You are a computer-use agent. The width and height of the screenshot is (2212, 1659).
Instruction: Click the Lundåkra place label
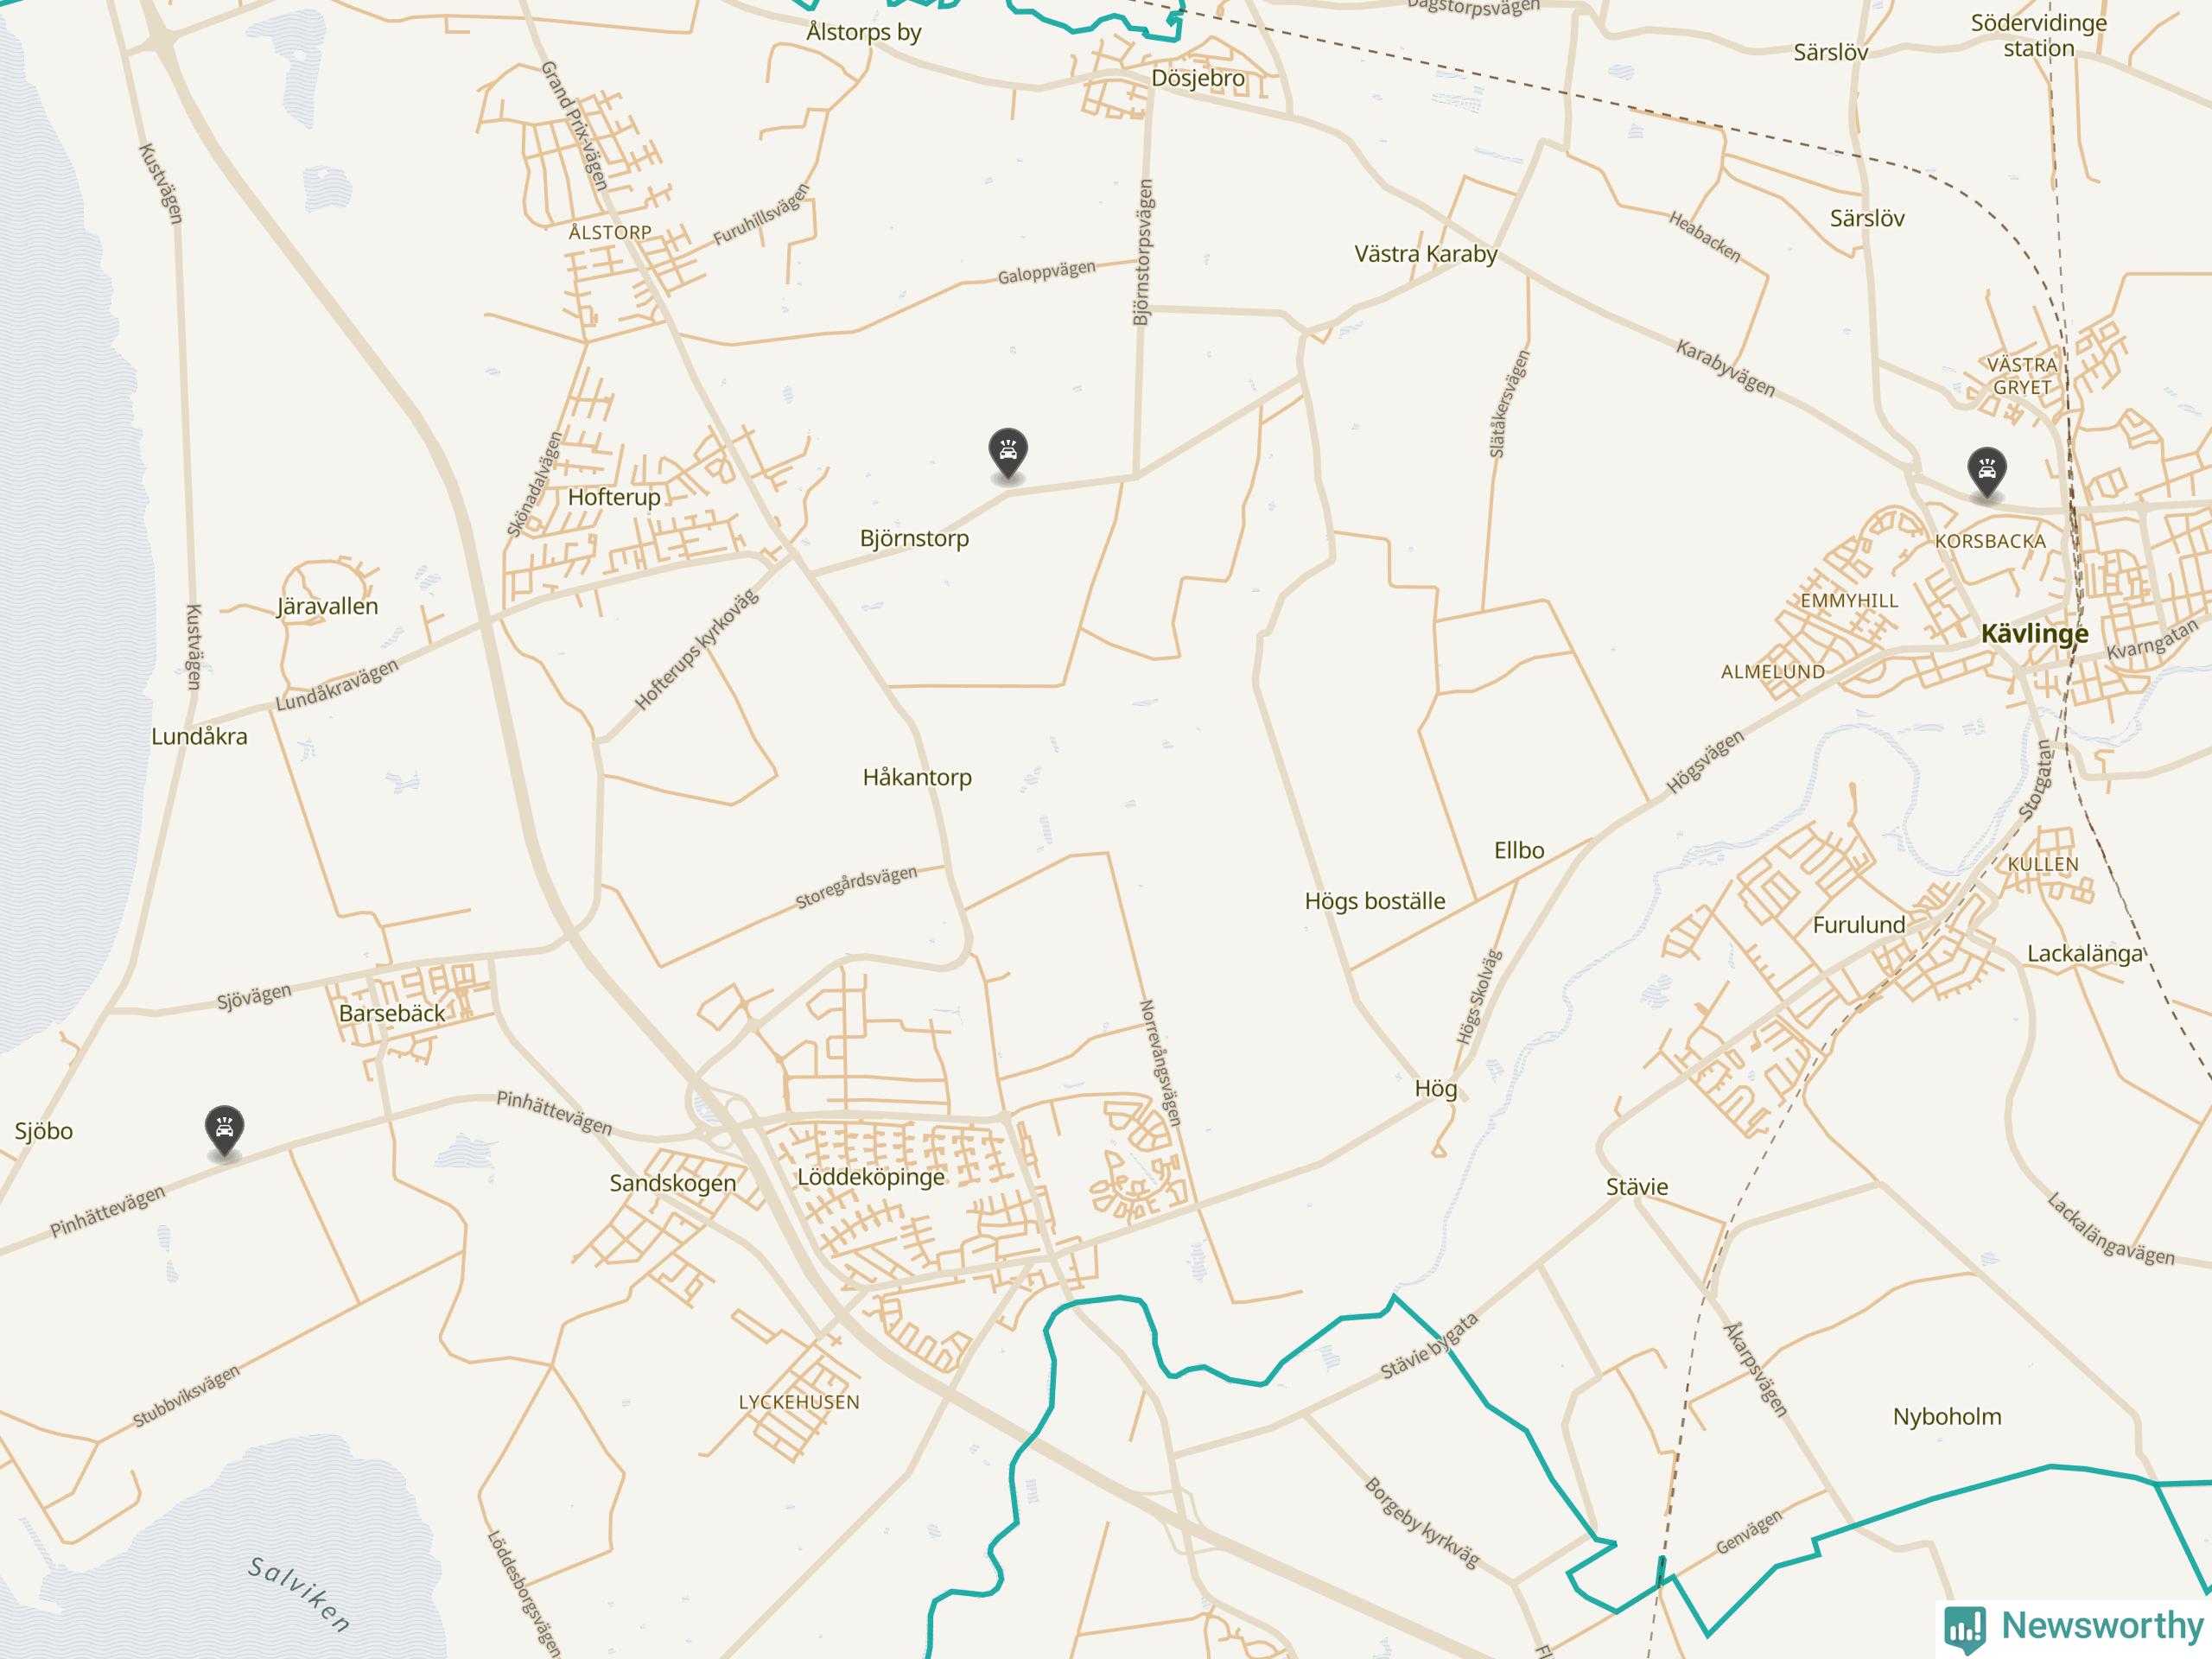point(199,736)
